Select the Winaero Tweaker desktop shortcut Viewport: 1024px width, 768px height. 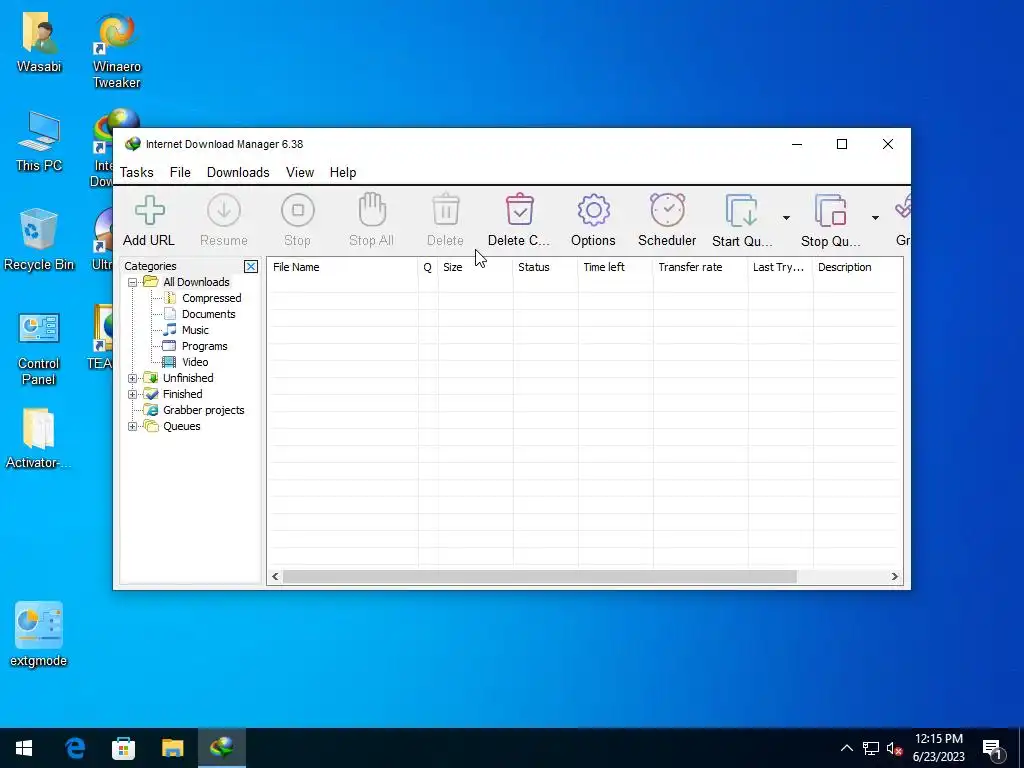(117, 50)
